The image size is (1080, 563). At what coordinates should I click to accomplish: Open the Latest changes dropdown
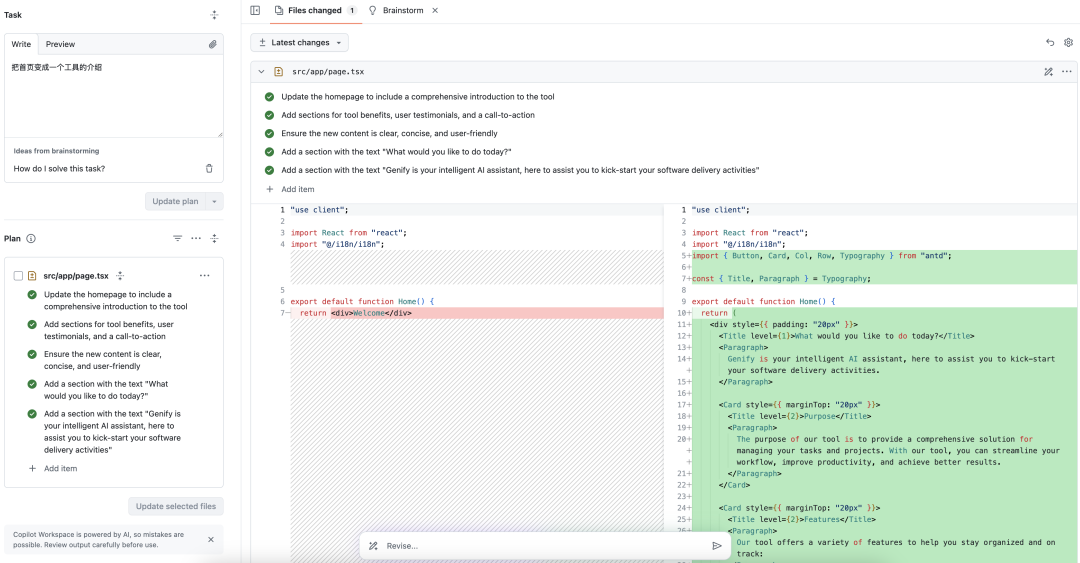click(x=300, y=43)
